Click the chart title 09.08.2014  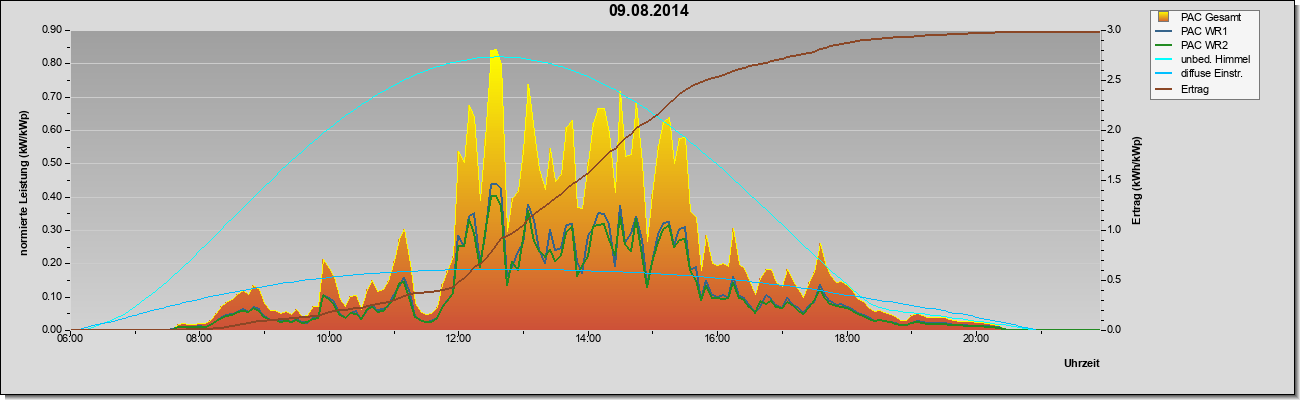649,11
